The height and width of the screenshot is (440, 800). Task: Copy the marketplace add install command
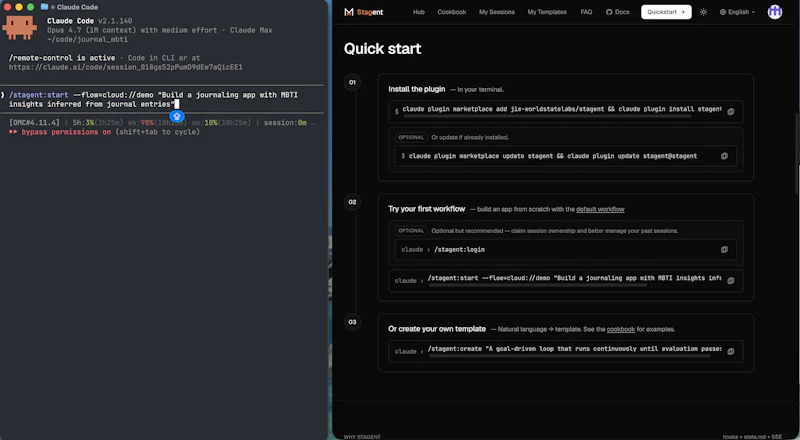[x=731, y=111]
